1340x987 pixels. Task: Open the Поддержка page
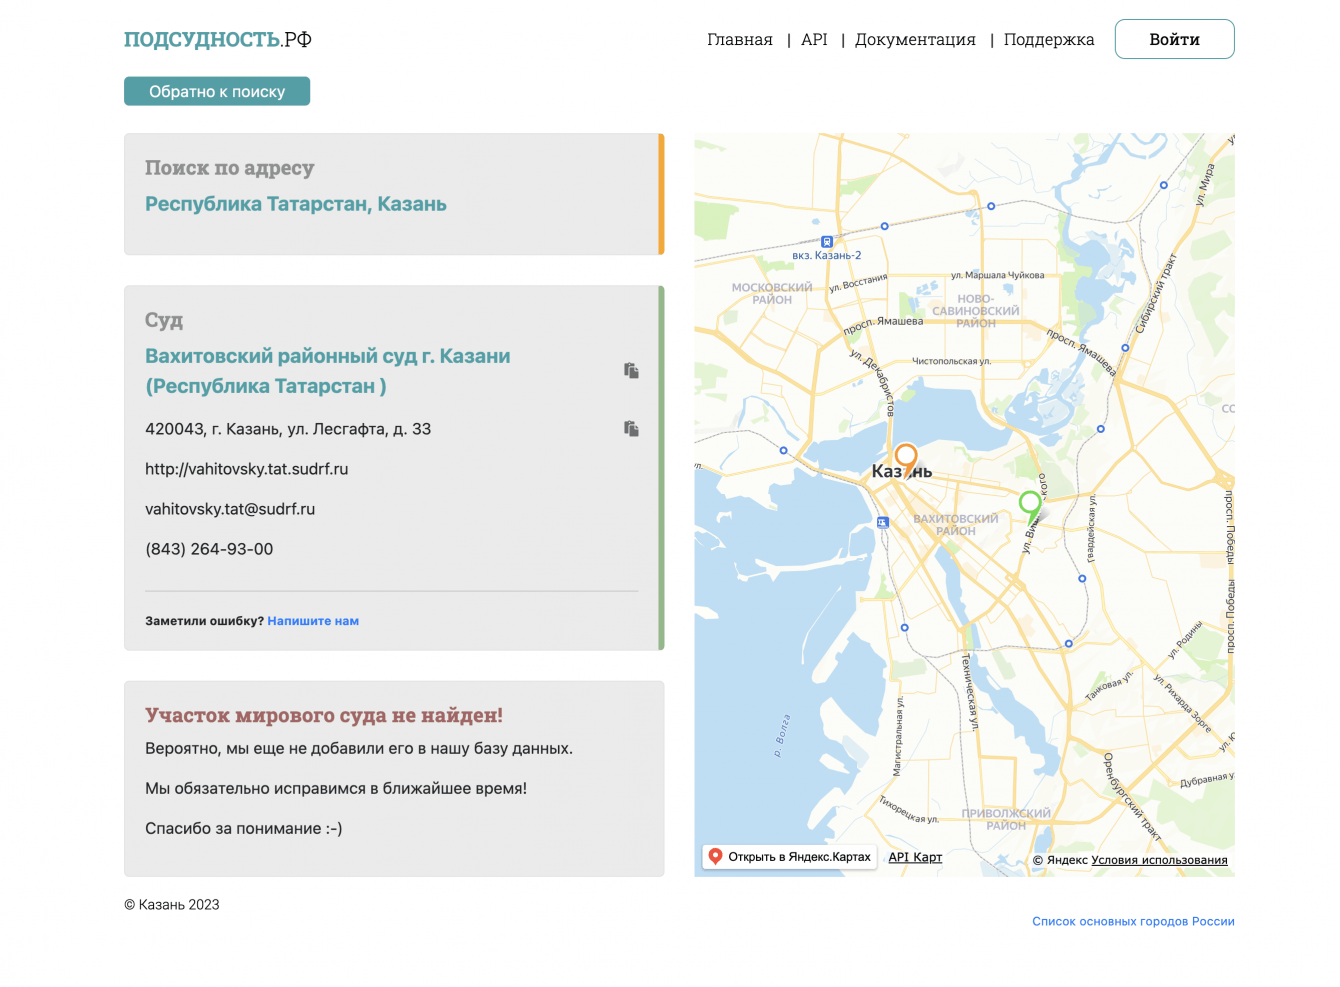[1049, 40]
